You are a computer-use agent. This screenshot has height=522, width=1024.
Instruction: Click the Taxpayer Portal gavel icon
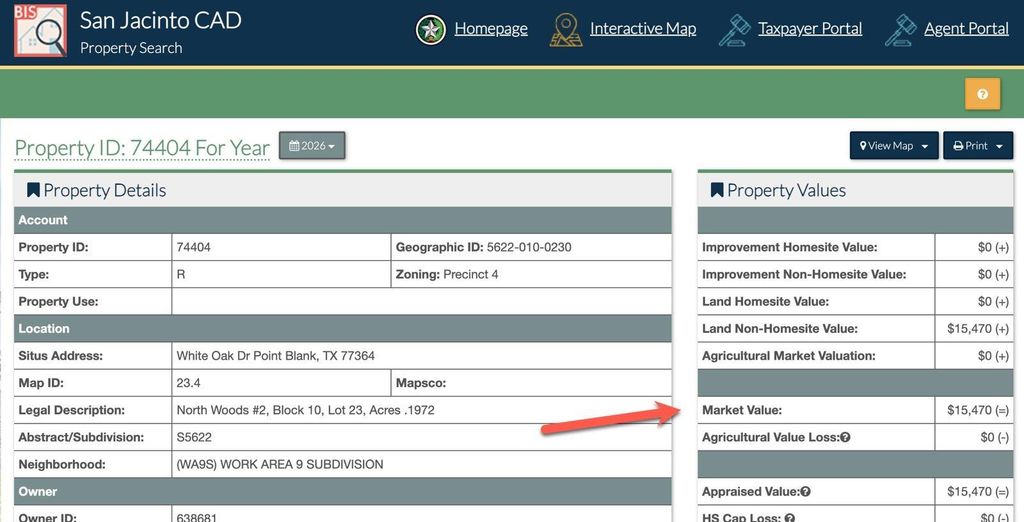click(734, 30)
